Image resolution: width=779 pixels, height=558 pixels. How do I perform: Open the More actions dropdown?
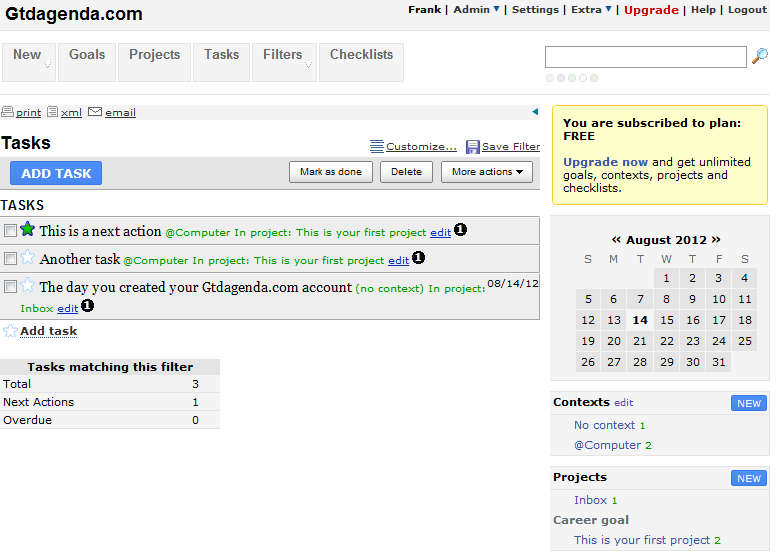[487, 172]
